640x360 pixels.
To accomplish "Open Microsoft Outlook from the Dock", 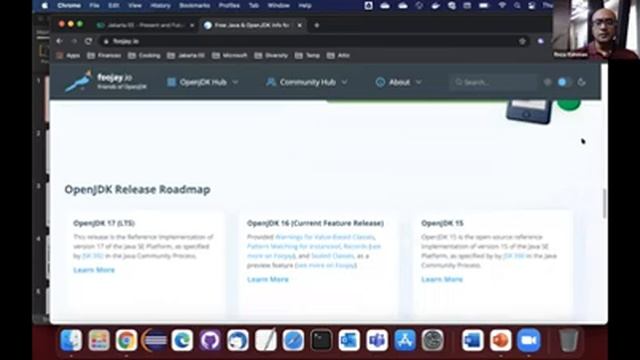I will click(349, 340).
